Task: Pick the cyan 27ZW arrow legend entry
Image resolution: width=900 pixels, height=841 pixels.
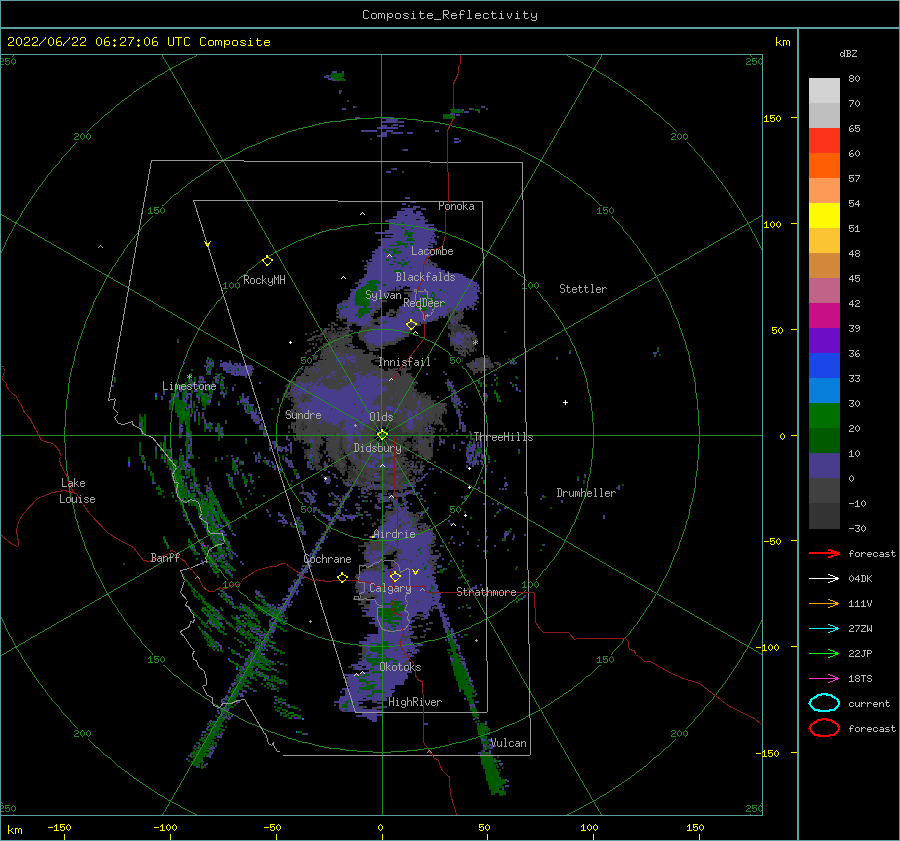Action: (824, 629)
